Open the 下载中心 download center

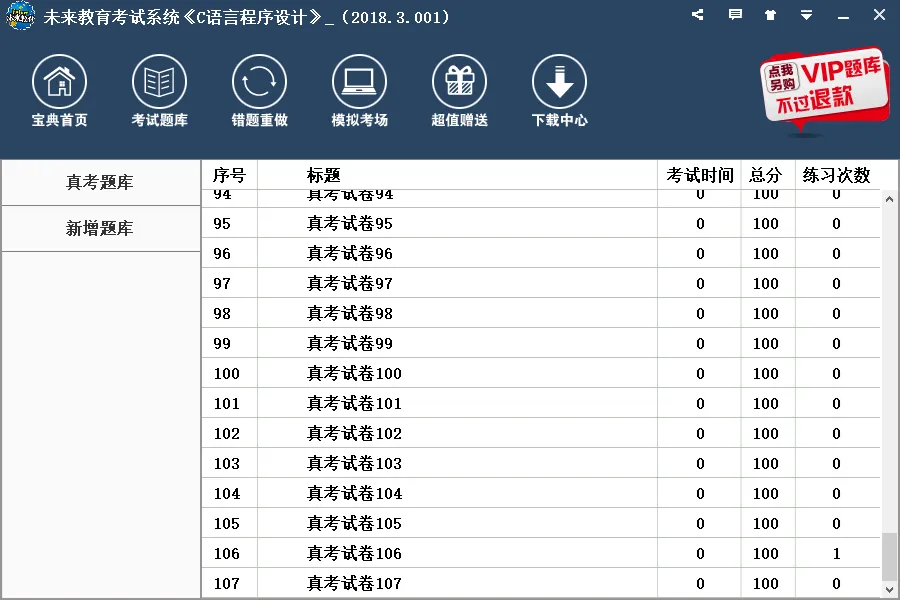558,90
